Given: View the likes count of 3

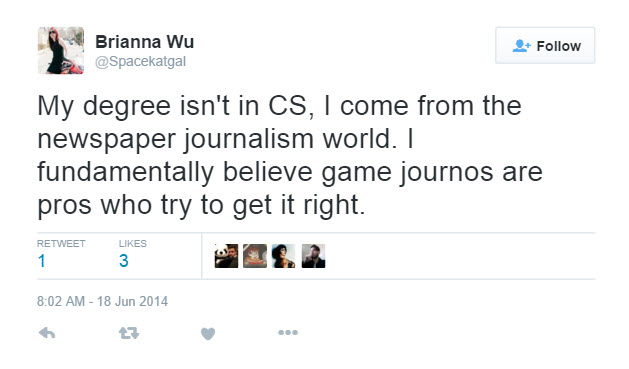Looking at the screenshot, I should coord(124,261).
